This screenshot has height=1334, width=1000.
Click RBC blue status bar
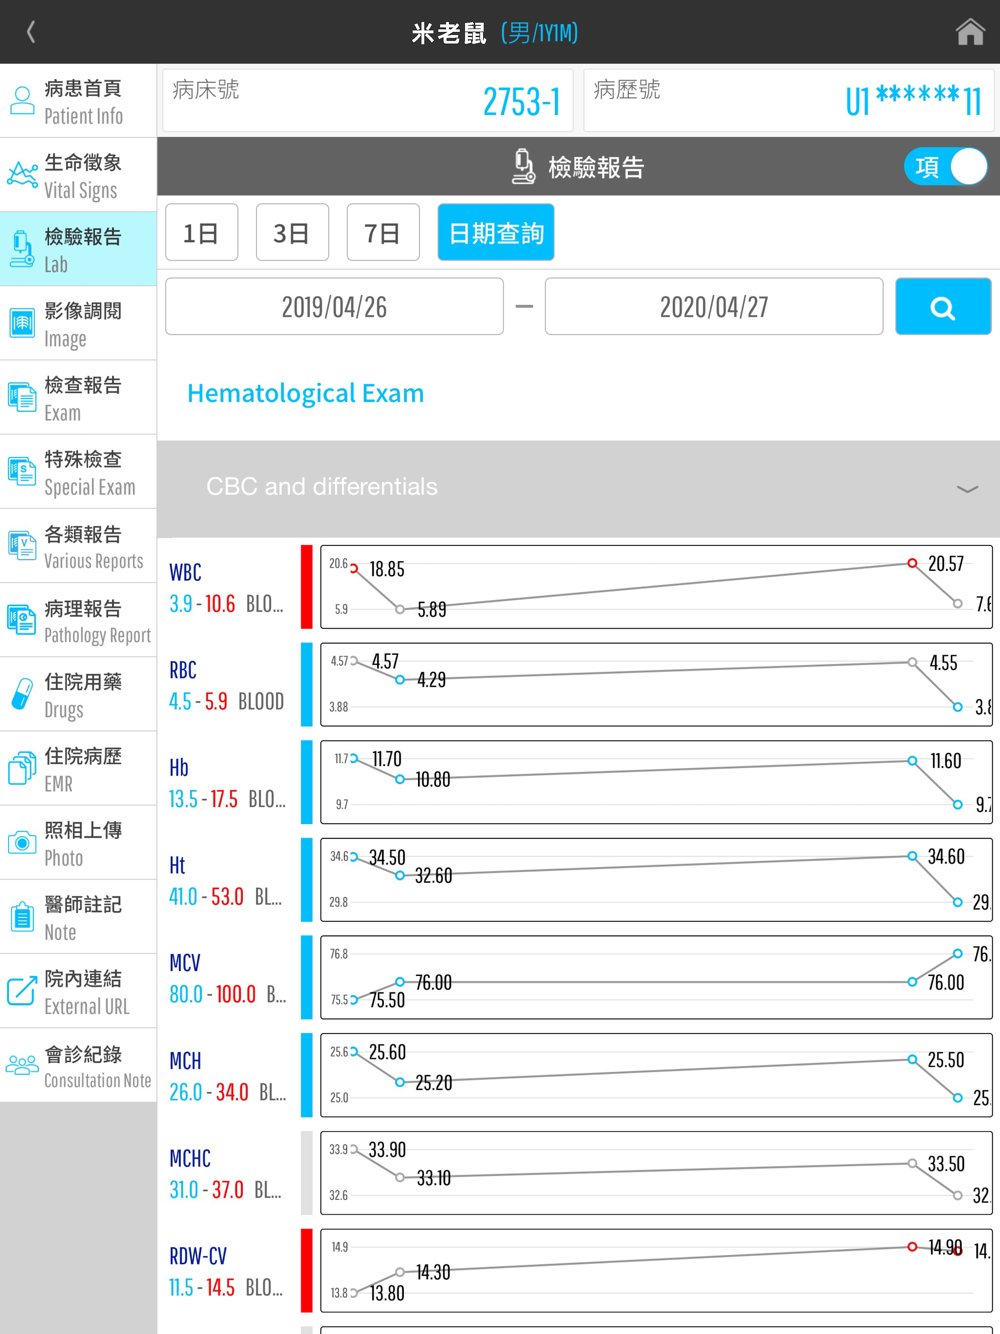(x=307, y=685)
